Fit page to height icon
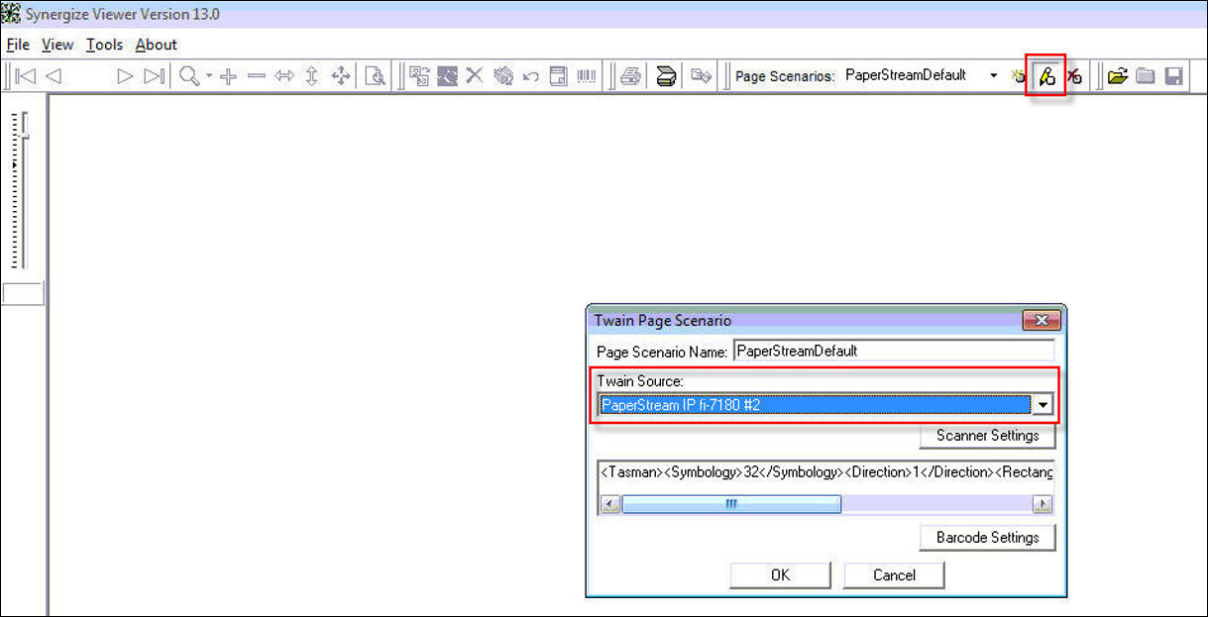This screenshot has height=617, width=1208. point(311,76)
